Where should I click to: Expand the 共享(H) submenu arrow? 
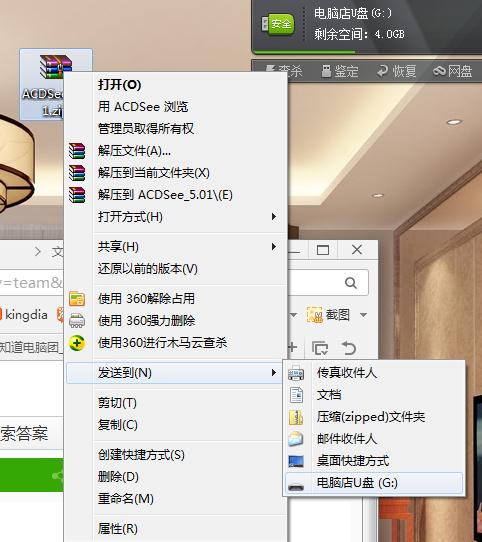point(274,246)
